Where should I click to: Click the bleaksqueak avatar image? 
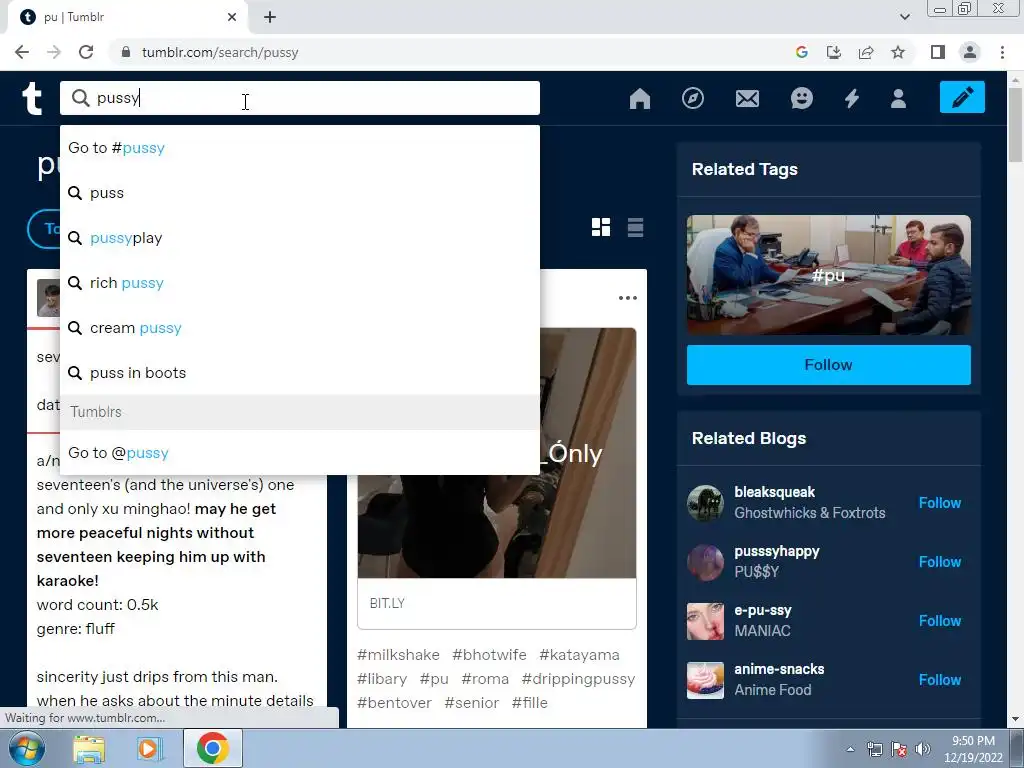tap(705, 503)
